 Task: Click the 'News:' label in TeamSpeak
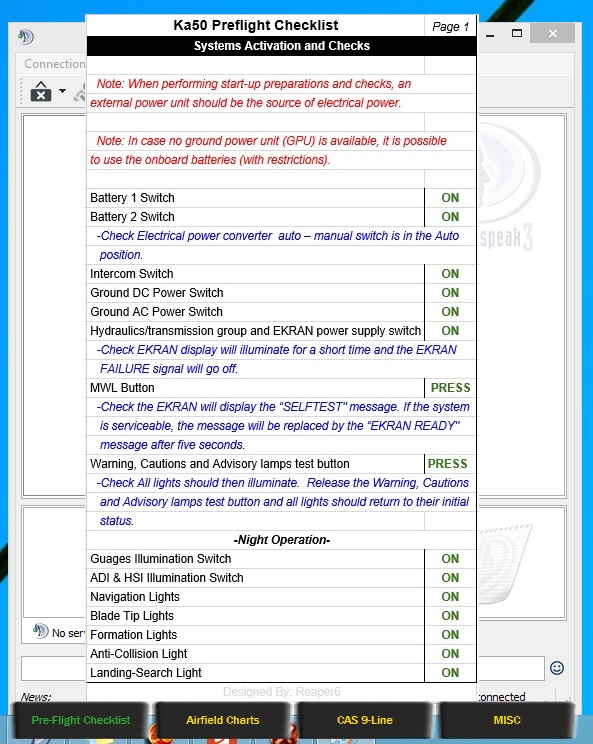[36, 697]
